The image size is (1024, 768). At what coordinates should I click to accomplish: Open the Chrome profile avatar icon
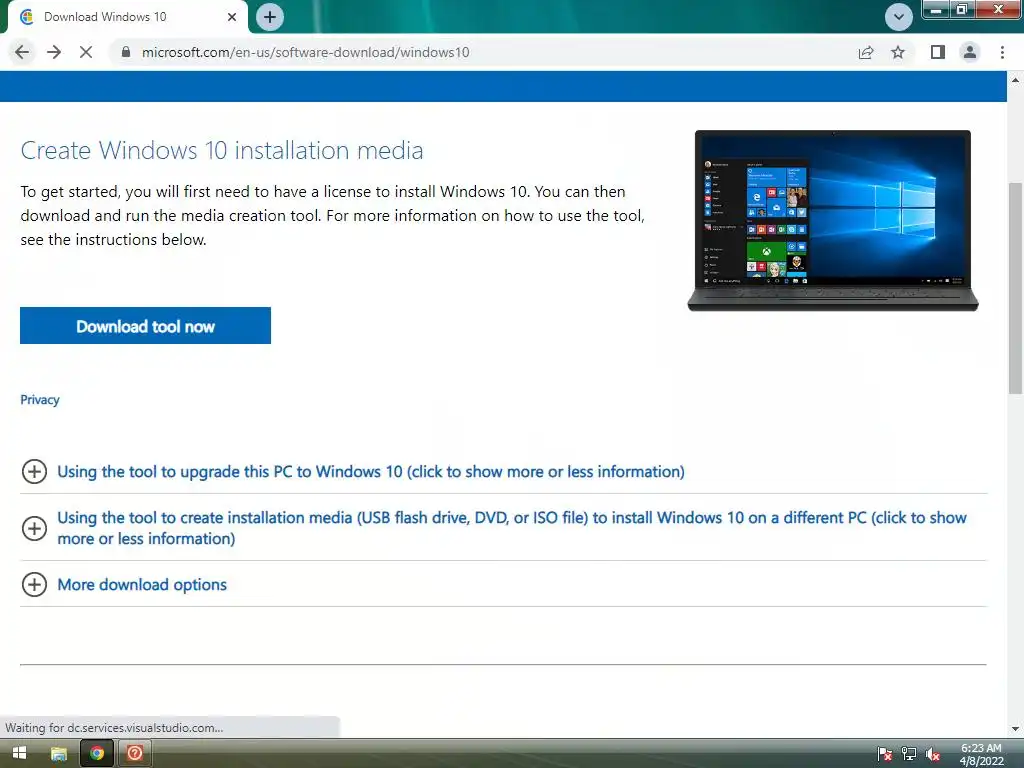[970, 52]
